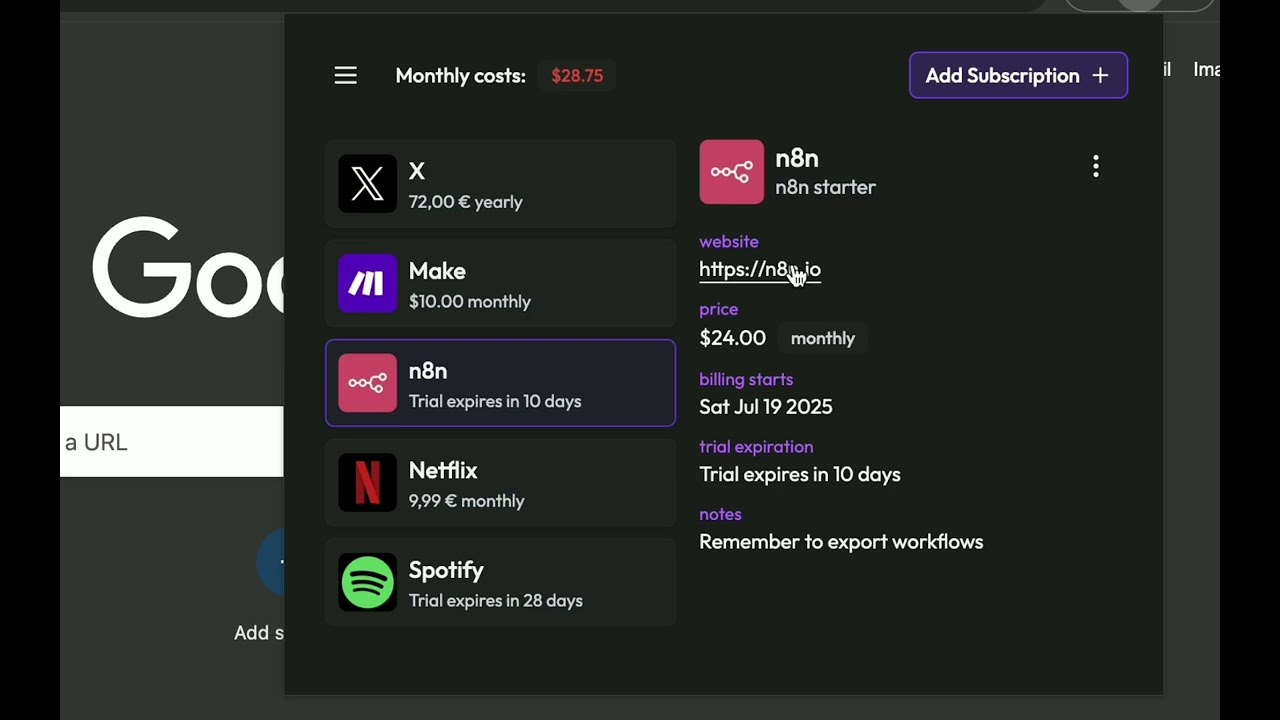Click the X subscription logo icon
Viewport: 1280px width, 720px height.
click(367, 184)
